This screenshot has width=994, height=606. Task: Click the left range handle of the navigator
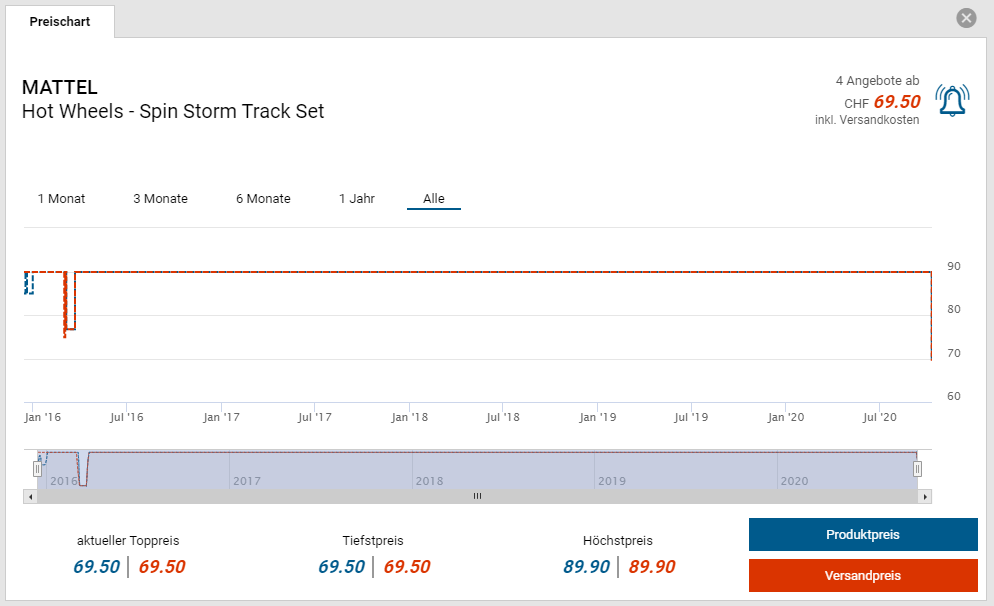[38, 468]
